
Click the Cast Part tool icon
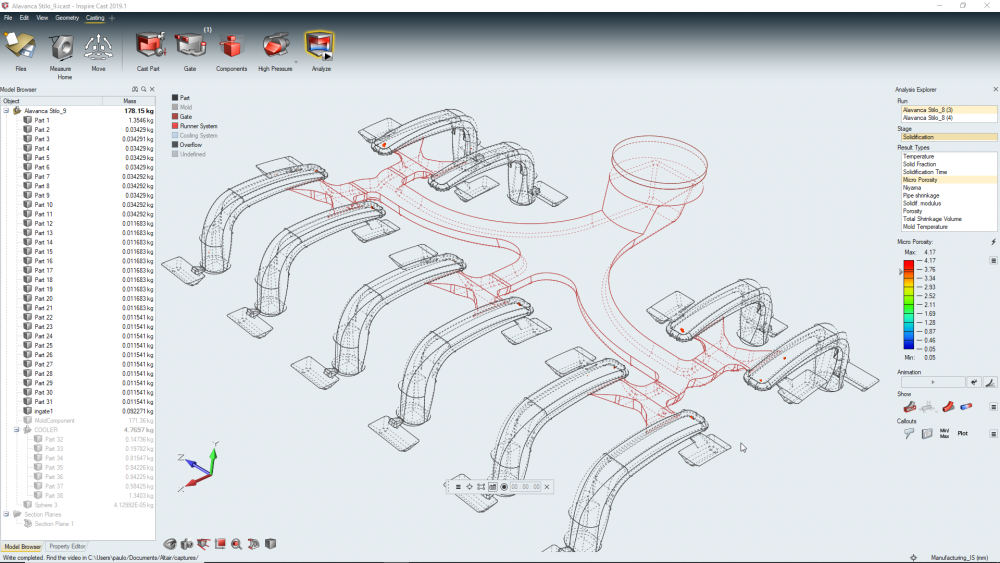149,47
